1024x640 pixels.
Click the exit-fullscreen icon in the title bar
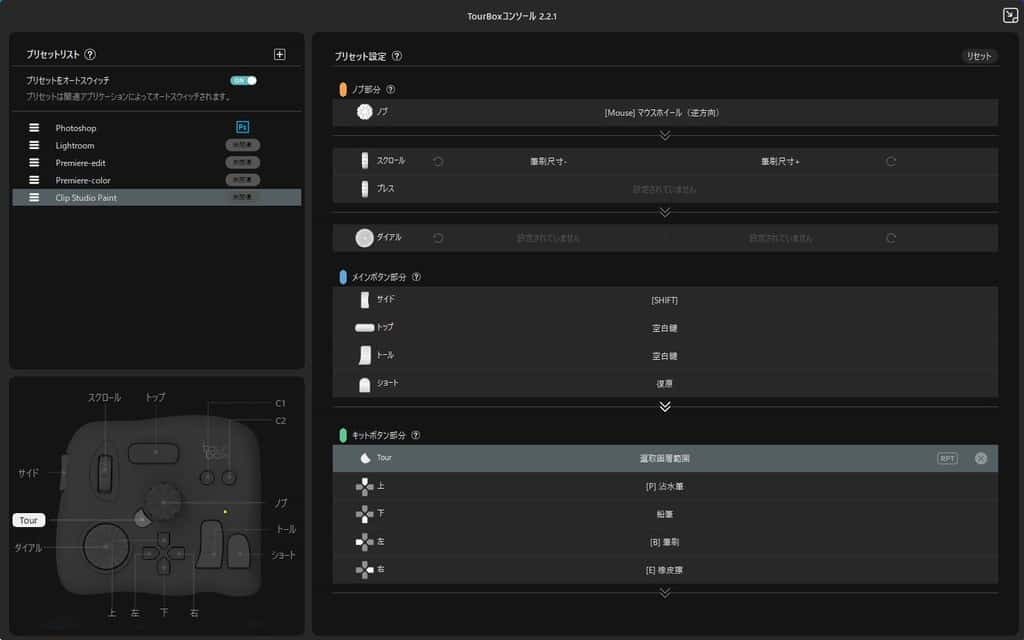[x=1010, y=15]
